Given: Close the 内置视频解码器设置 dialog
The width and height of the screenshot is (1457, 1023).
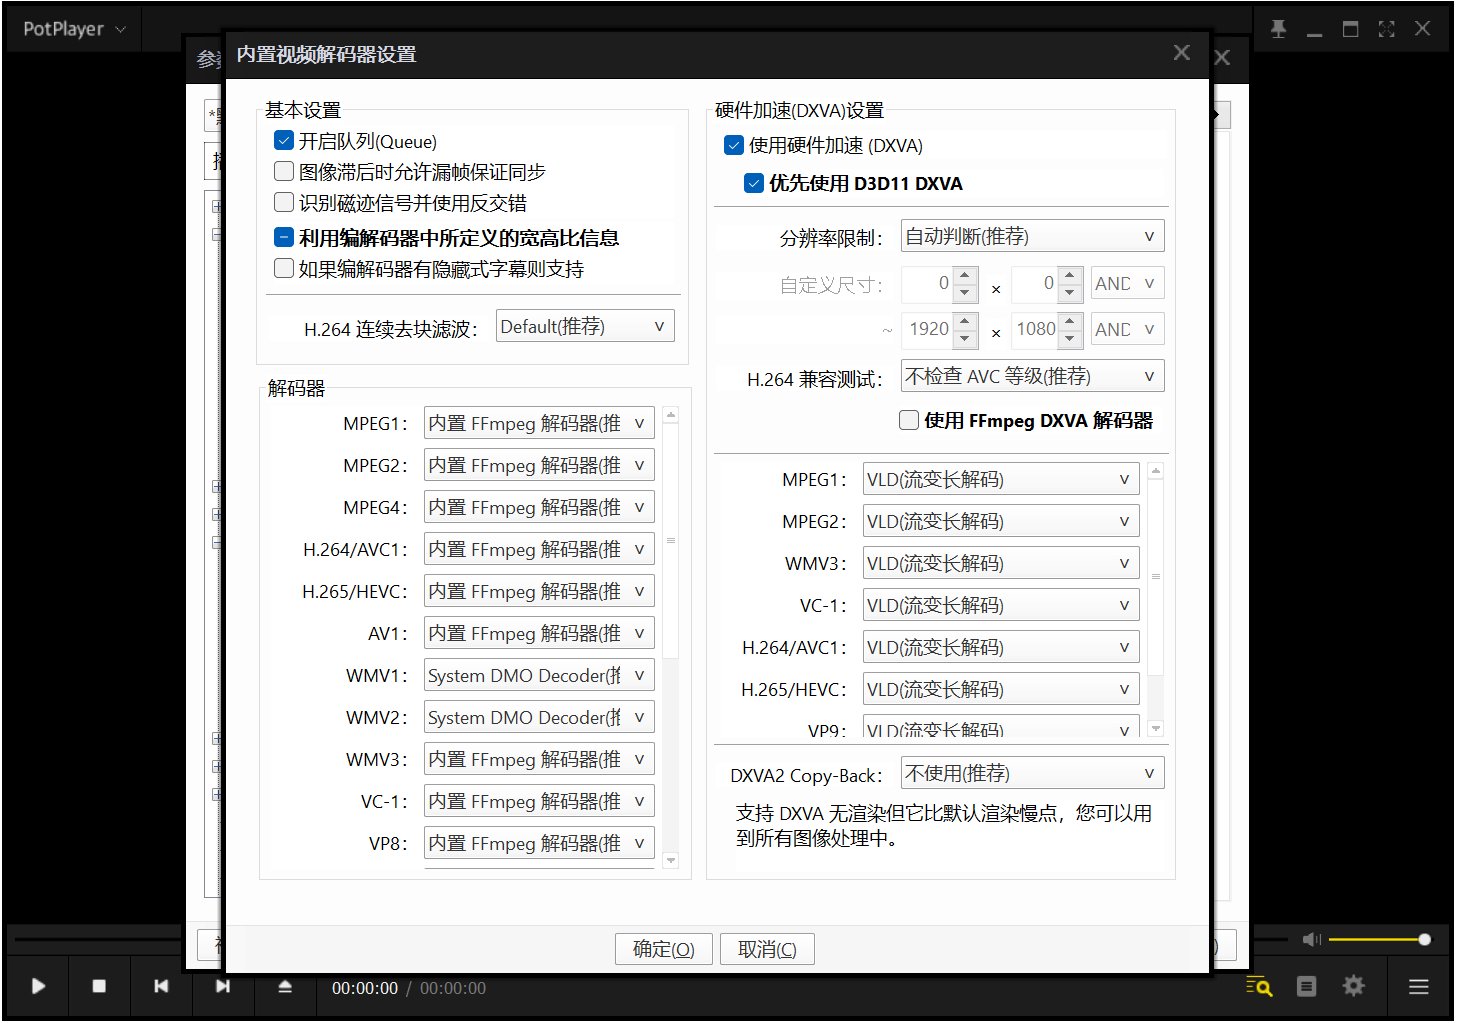Looking at the screenshot, I should point(1181,53).
